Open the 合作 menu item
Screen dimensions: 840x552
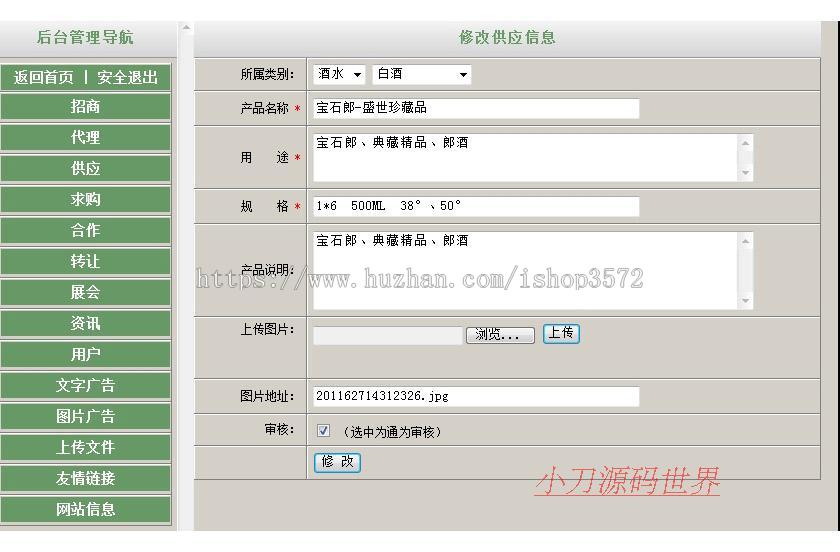(86, 230)
